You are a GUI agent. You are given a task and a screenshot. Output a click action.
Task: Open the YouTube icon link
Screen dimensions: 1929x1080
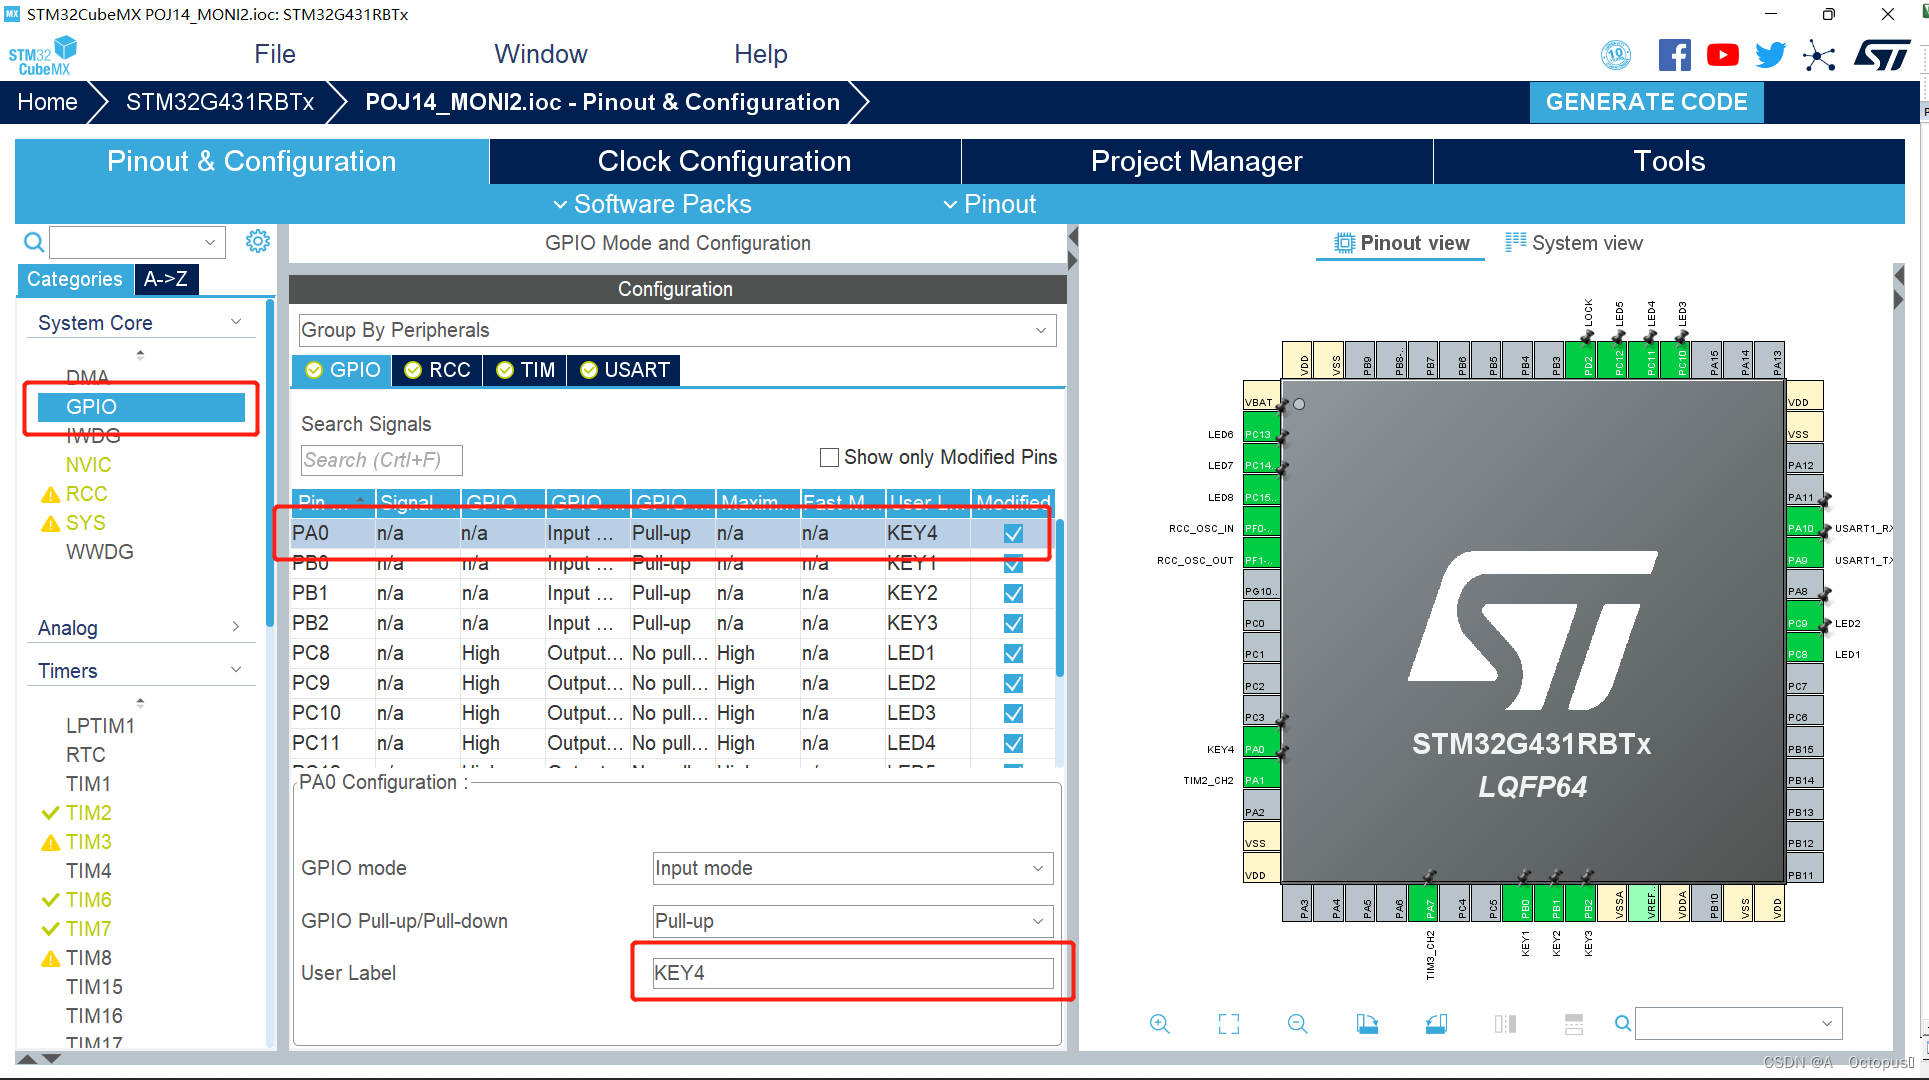[x=1722, y=55]
